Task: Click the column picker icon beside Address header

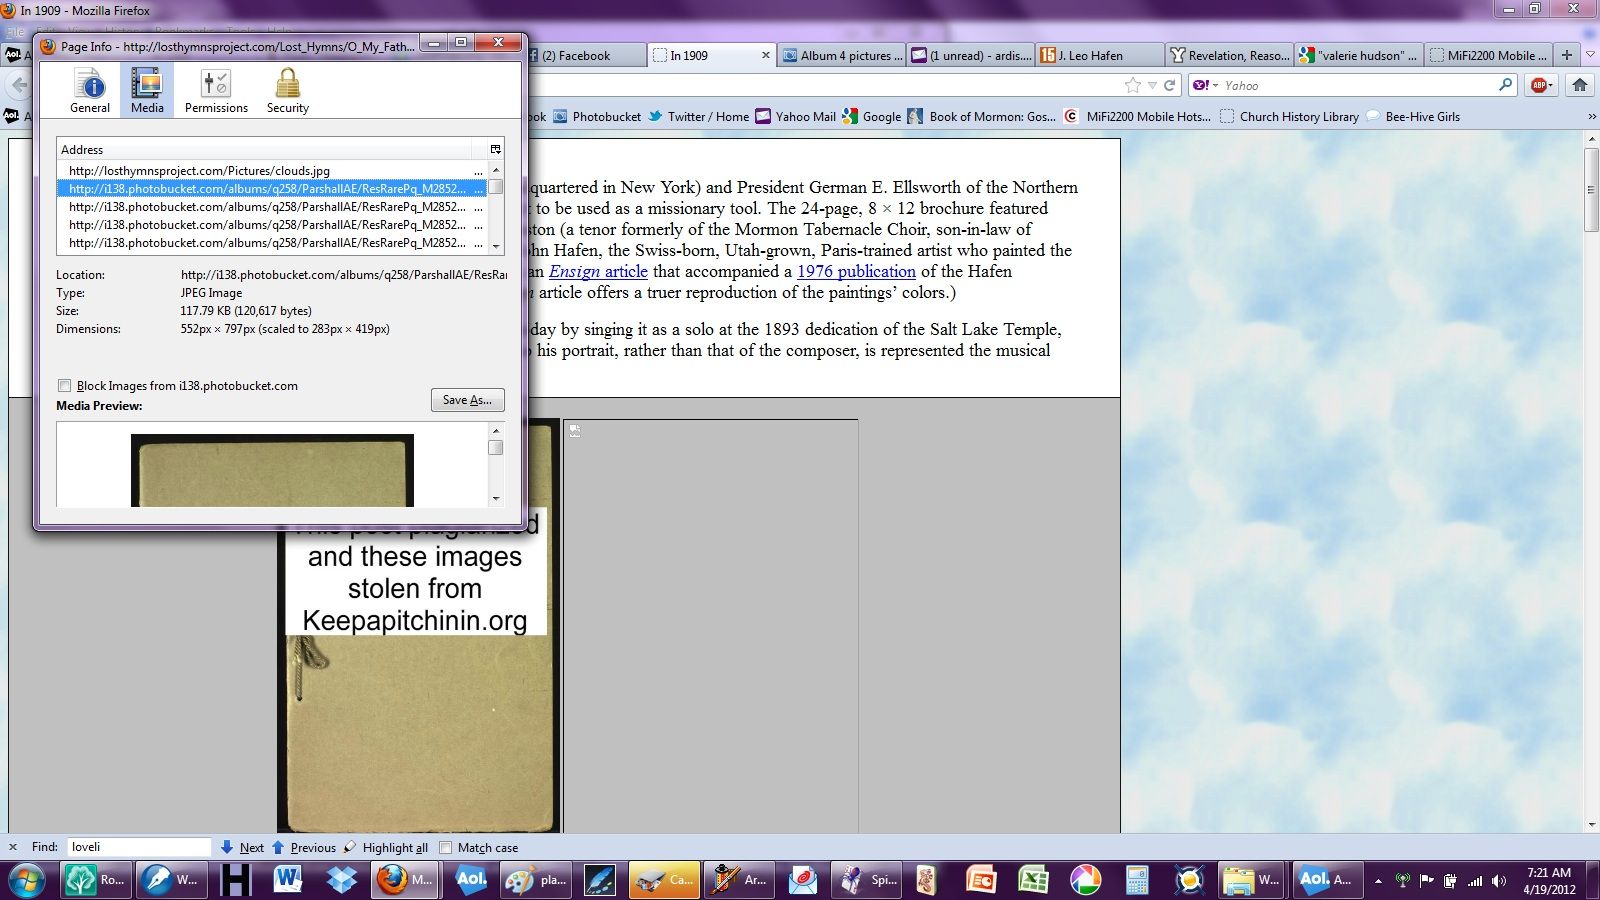Action: [495, 149]
